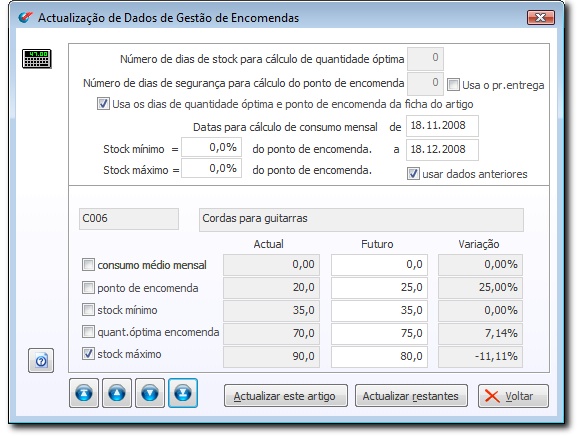Untick the 'stock máximo' checkbox

88,354
